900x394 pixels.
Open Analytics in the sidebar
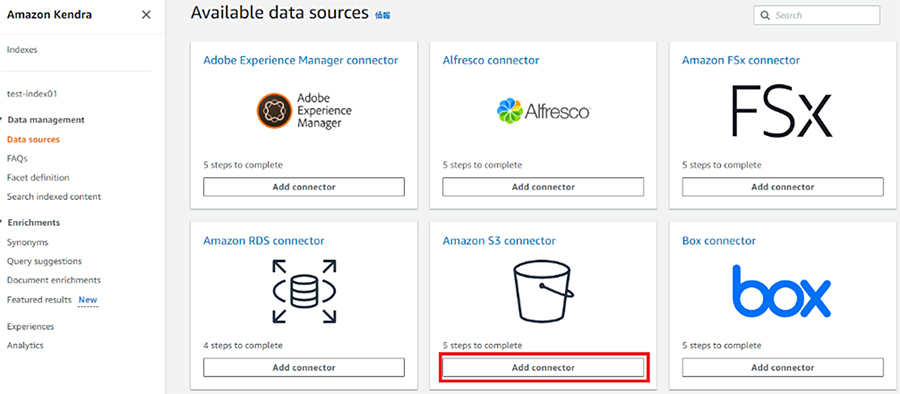(x=25, y=346)
